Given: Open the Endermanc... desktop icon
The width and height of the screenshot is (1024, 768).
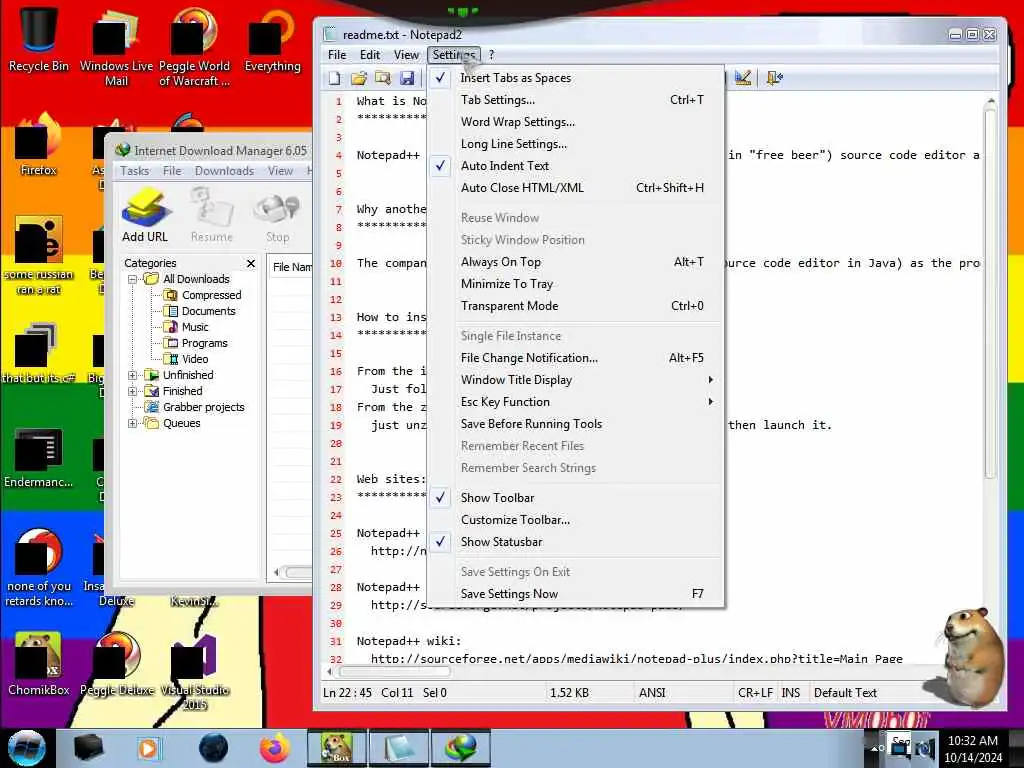Looking at the screenshot, I should point(39,457).
